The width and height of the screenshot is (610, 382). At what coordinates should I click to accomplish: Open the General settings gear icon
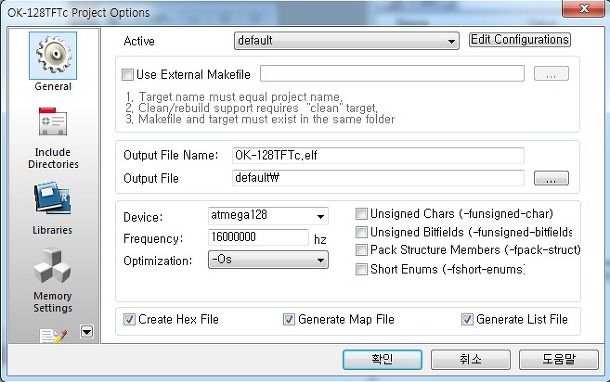pyautogui.click(x=53, y=56)
